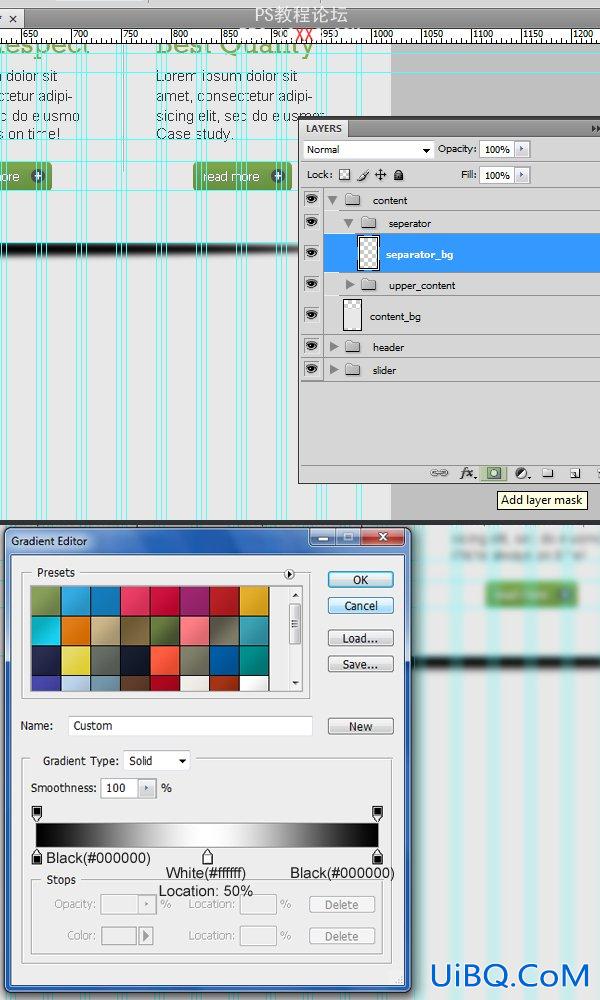Hide the header group eye icon
Viewport: 600px width, 1000px height.
tap(311, 346)
